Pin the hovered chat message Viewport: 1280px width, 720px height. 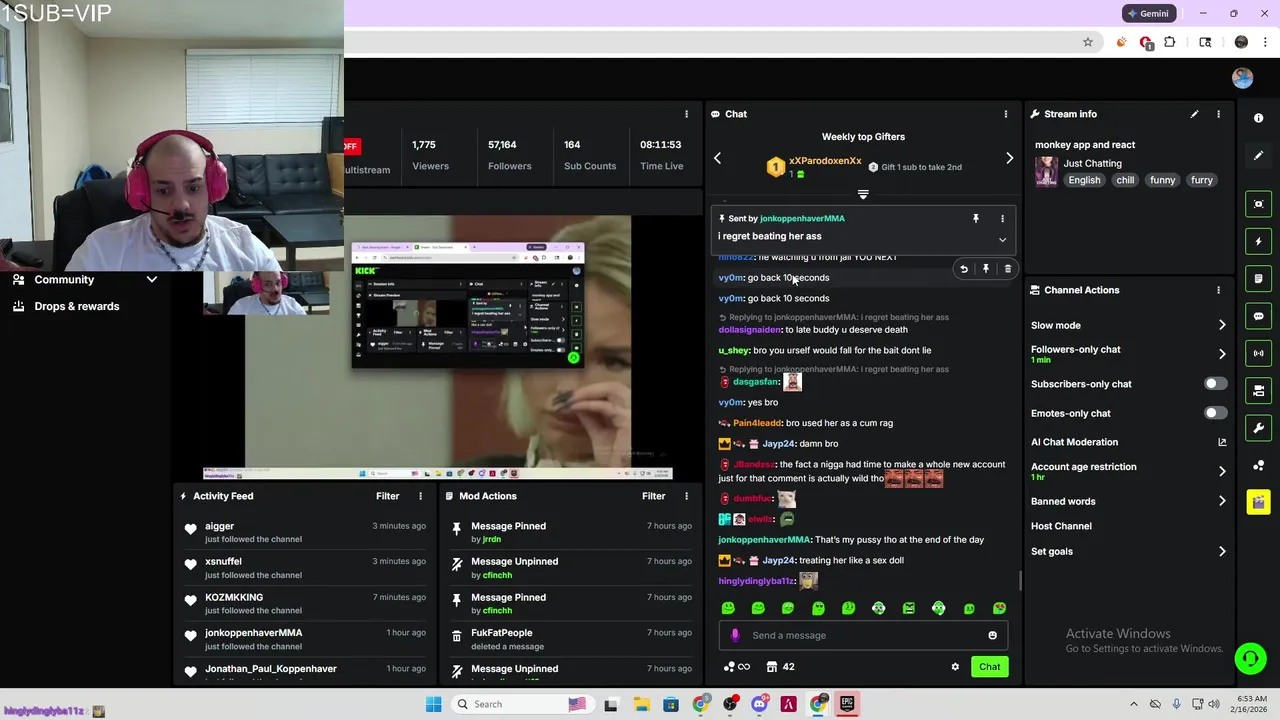[986, 269]
